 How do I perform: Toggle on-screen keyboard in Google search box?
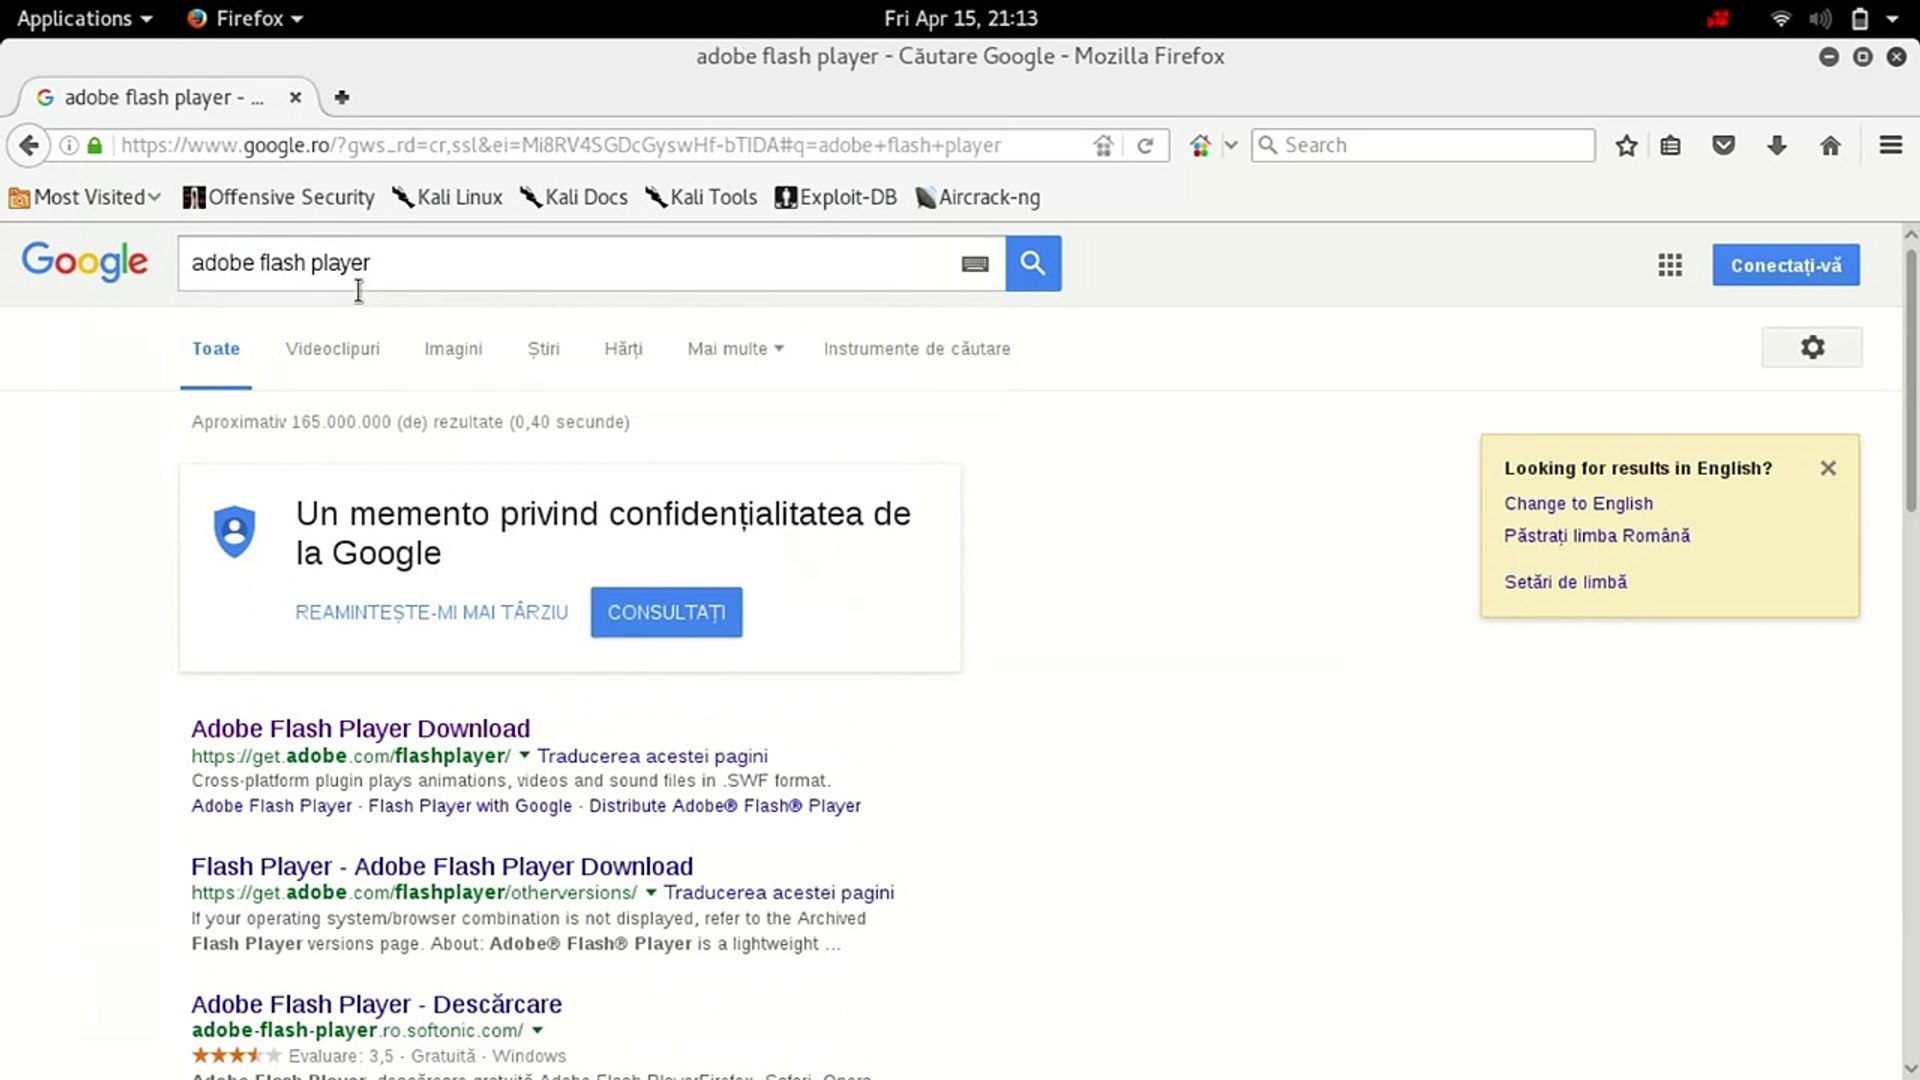pyautogui.click(x=975, y=264)
